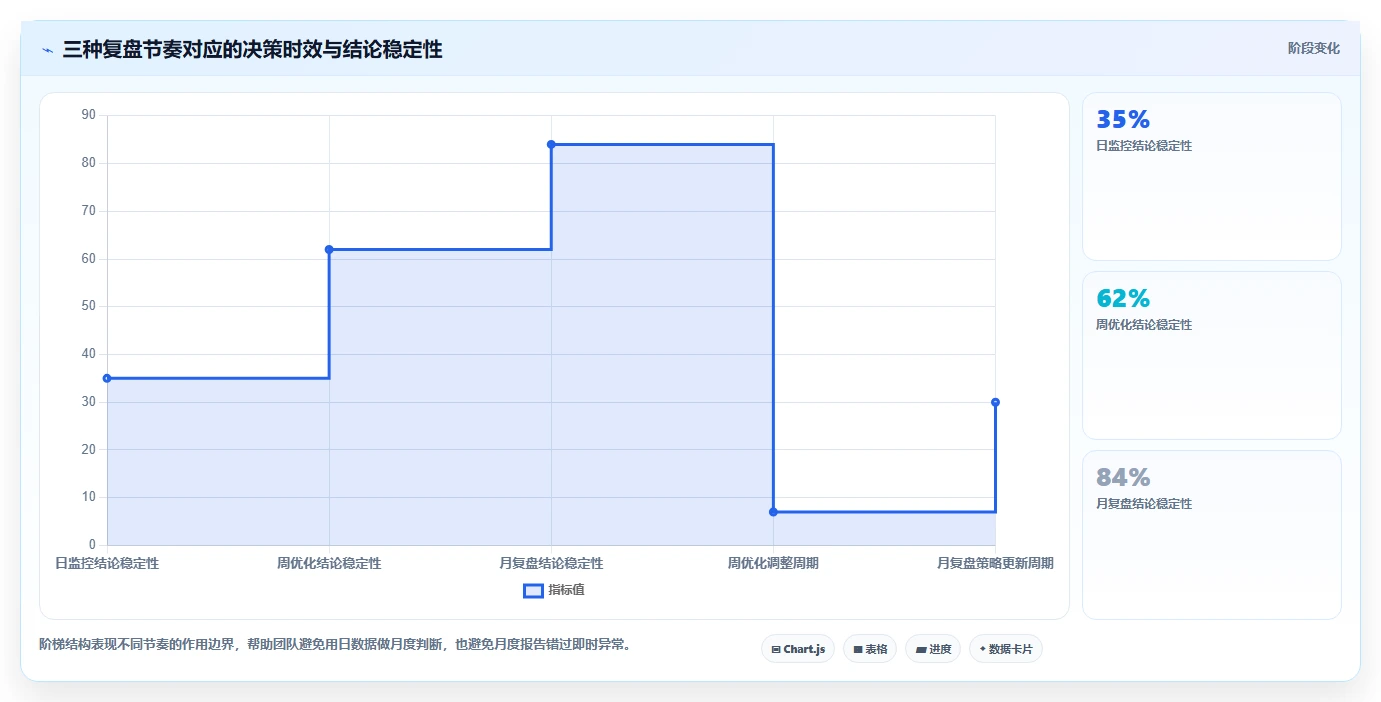
Task: Click x-axis label 周优化调整周期
Action: click(773, 563)
